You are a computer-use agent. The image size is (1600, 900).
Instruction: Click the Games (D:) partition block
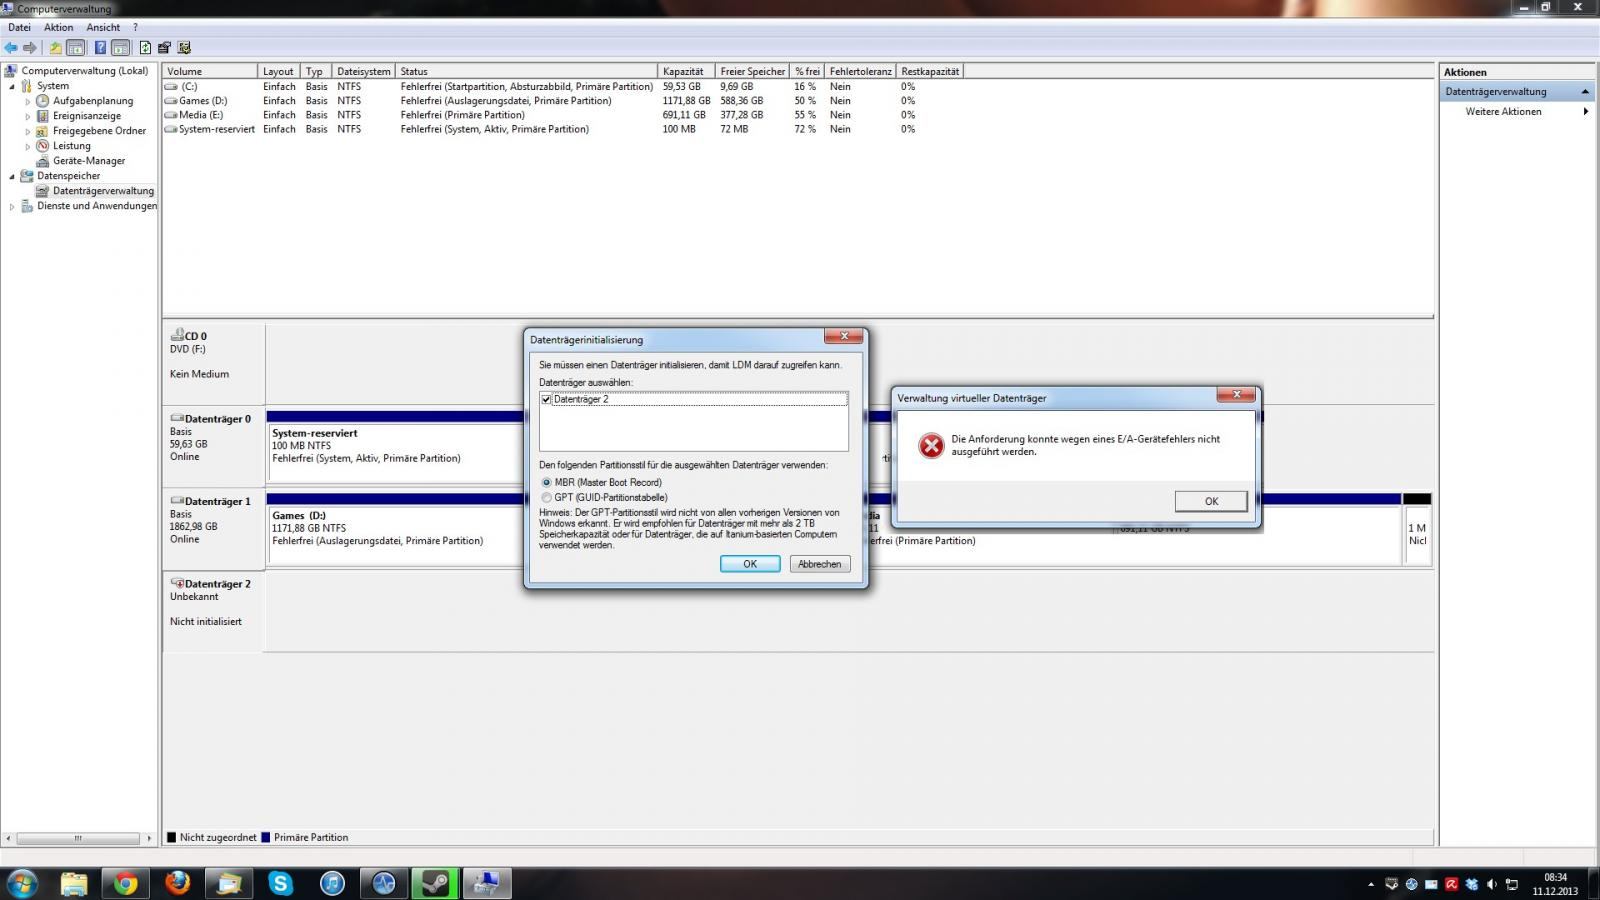[x=395, y=528]
